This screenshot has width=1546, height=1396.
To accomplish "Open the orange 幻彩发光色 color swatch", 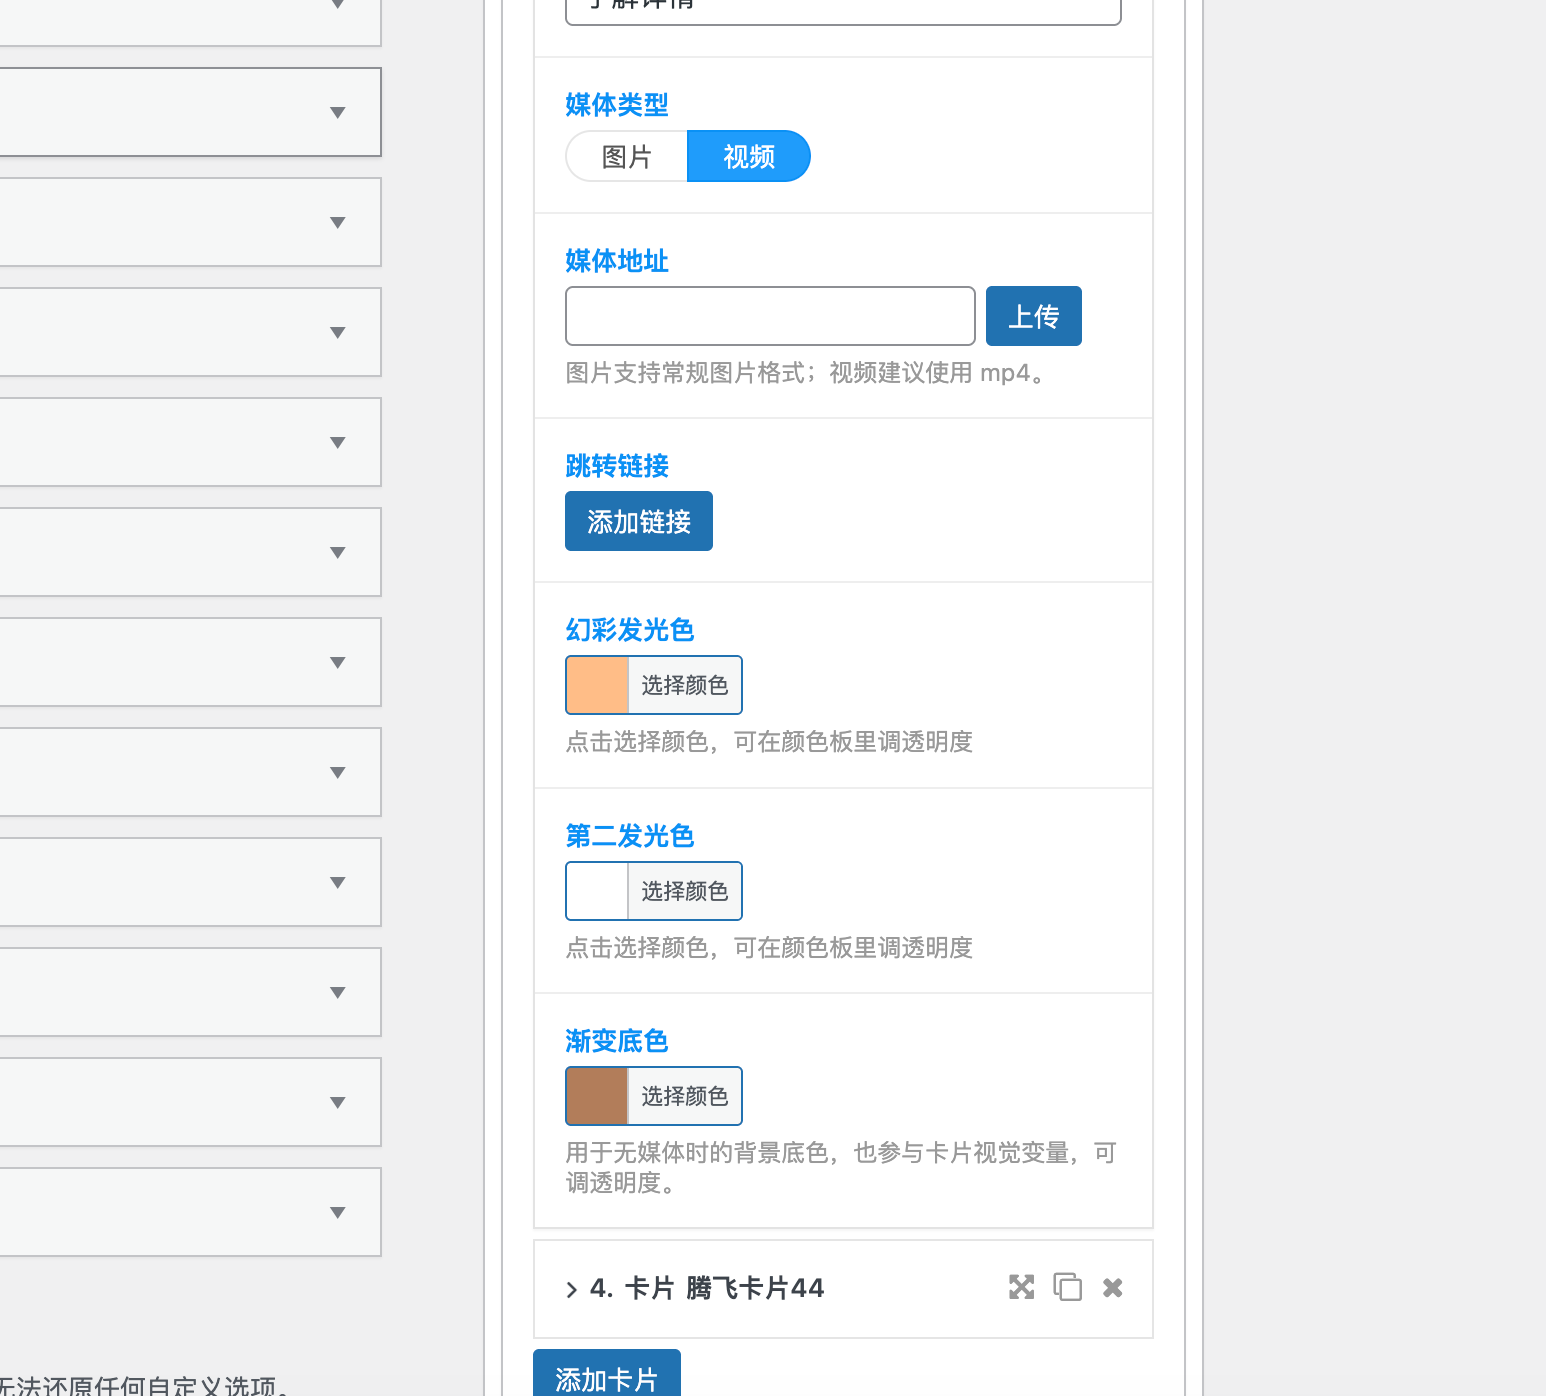I will [x=597, y=685].
